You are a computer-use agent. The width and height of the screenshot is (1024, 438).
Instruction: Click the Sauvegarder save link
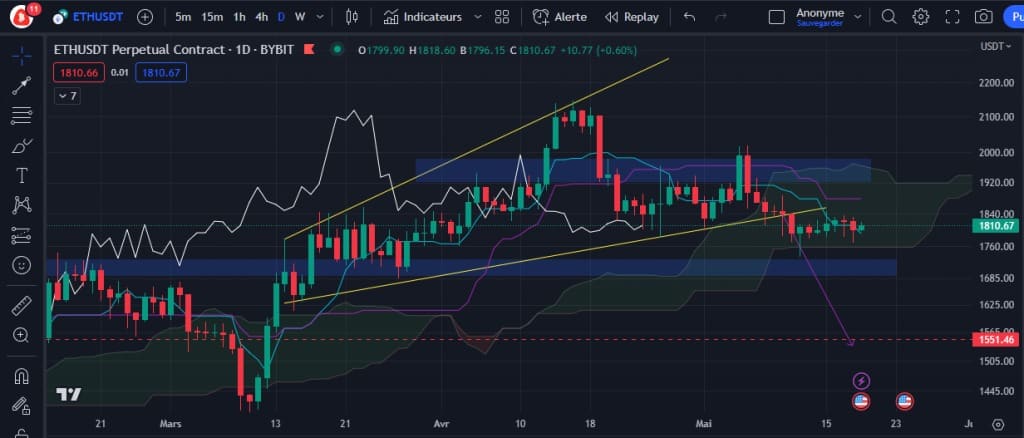coord(820,23)
